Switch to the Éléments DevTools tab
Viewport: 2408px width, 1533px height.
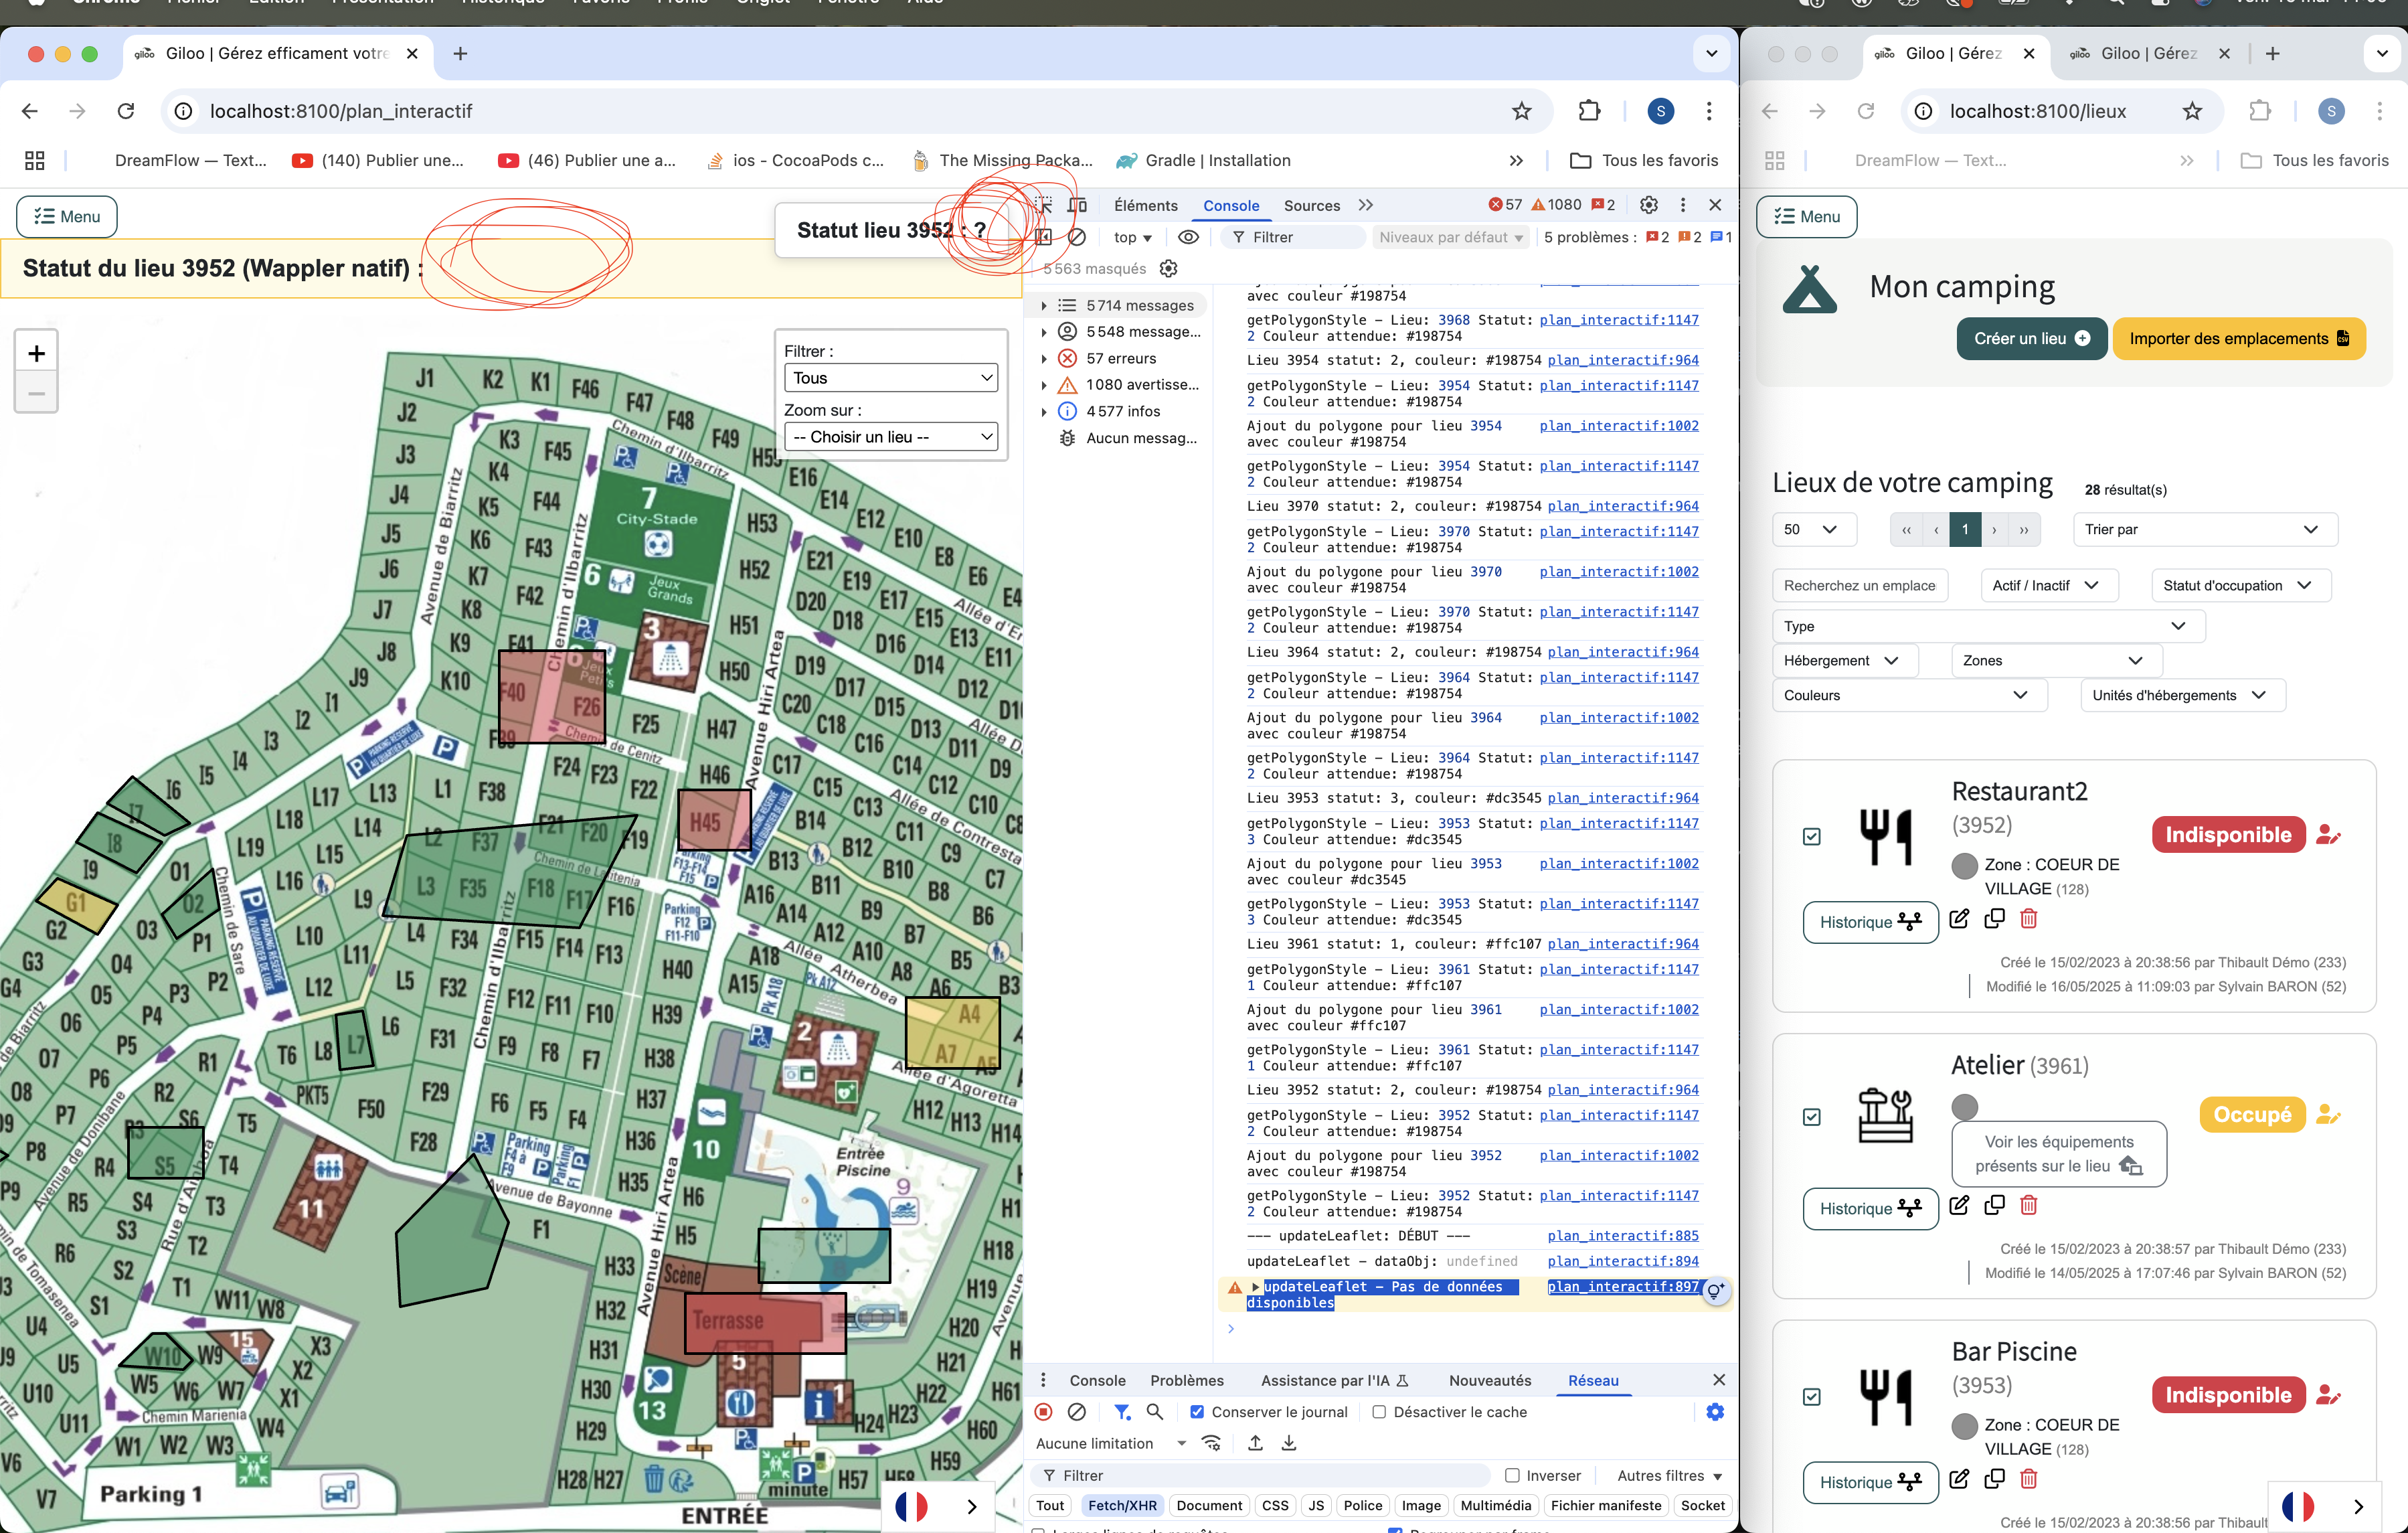(x=1145, y=205)
